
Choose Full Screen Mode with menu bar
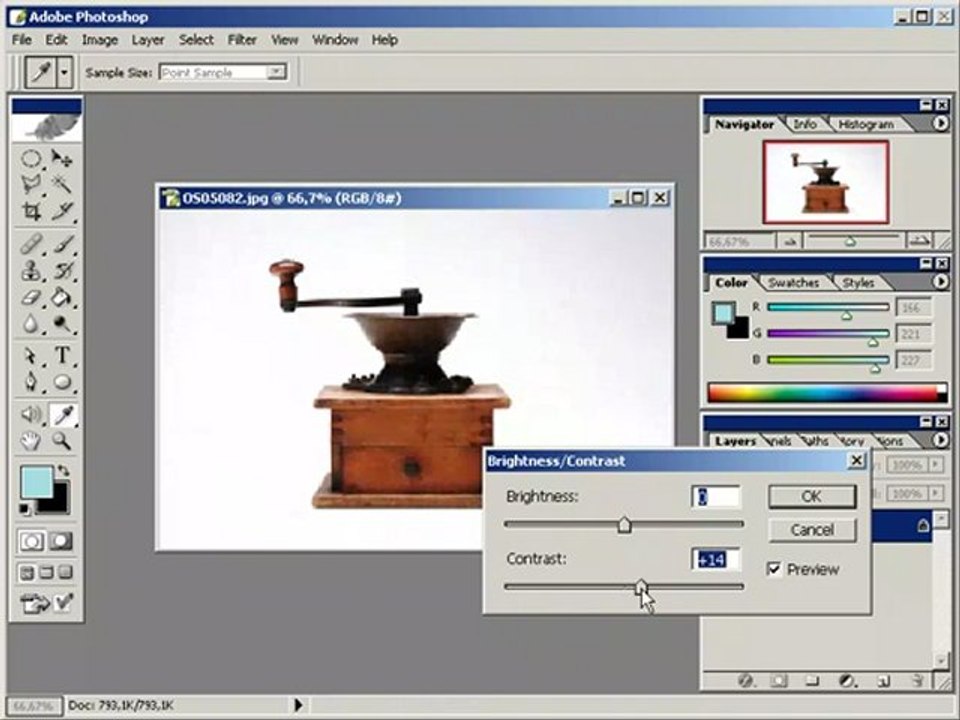coord(46,573)
